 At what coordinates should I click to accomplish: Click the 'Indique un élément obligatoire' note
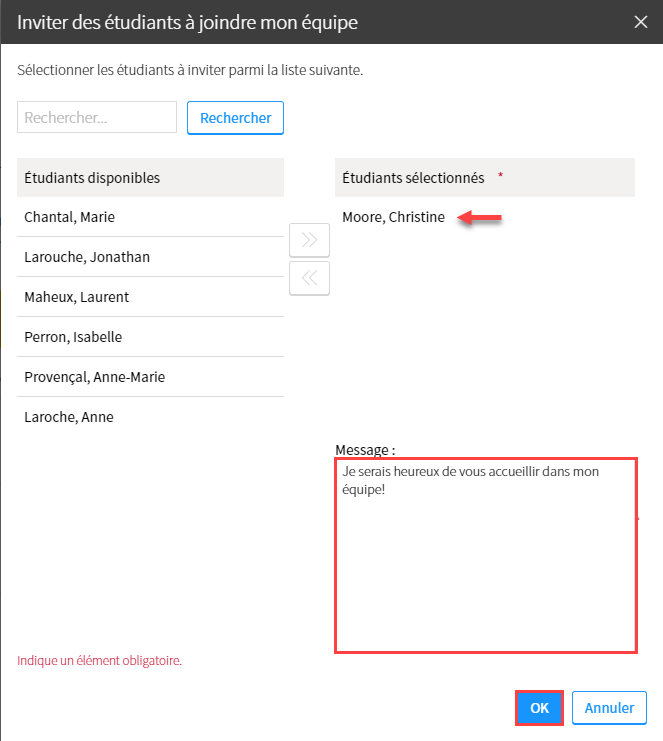point(99,661)
